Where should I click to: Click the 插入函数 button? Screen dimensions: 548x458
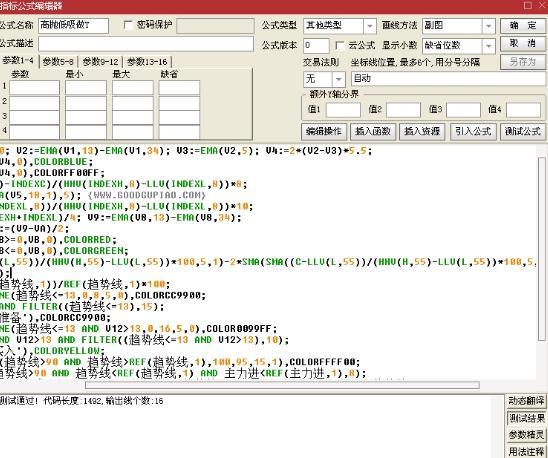(x=373, y=131)
